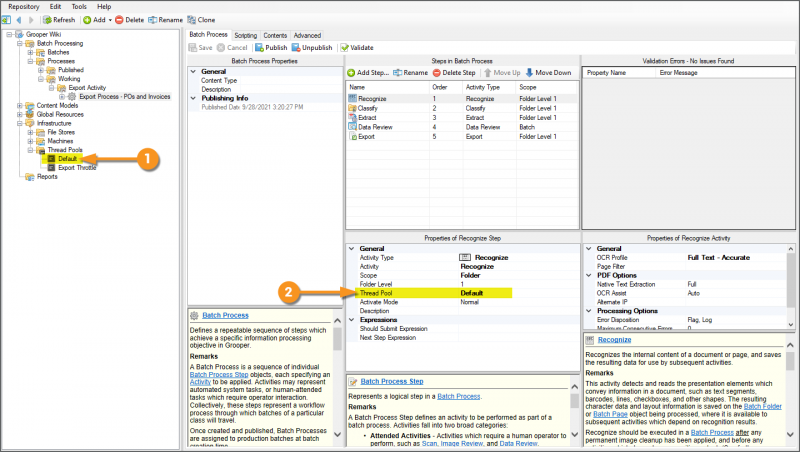Click Rename in Steps toolbar

410,73
